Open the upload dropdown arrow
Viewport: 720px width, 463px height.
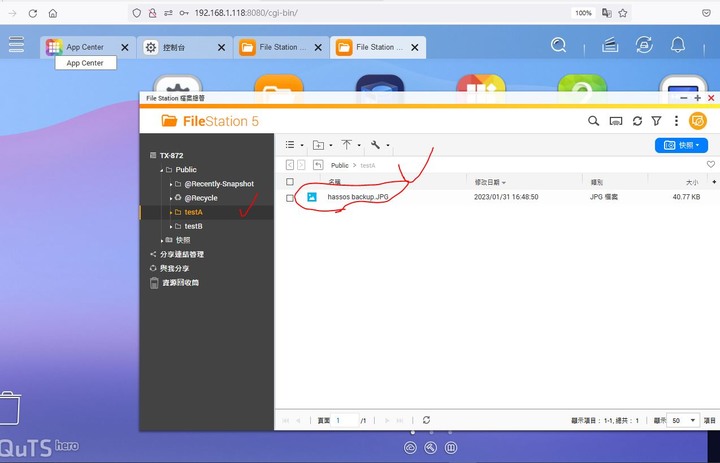tap(359, 145)
